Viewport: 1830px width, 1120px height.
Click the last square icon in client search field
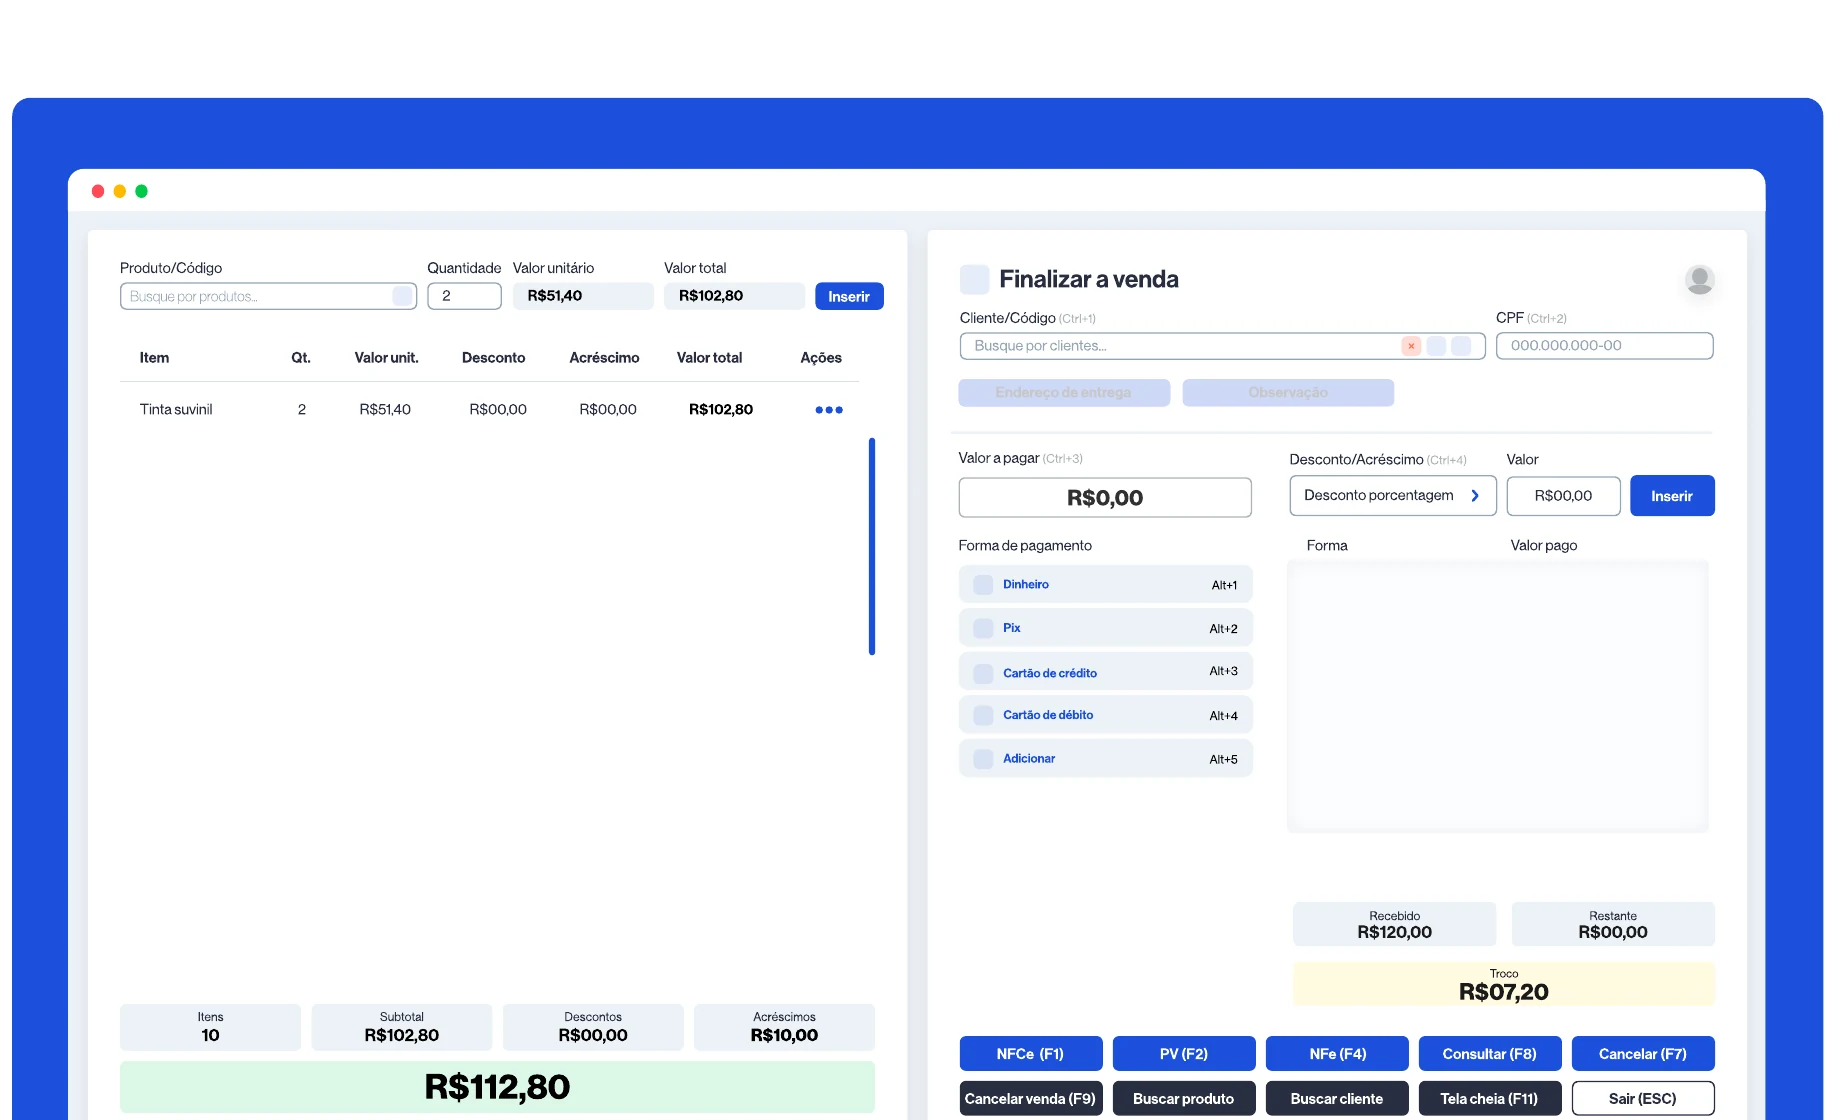coord(1461,346)
